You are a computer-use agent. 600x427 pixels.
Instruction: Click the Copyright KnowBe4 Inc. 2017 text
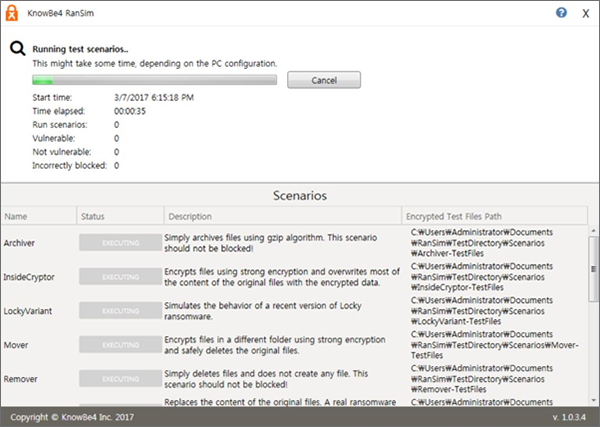pyautogui.click(x=72, y=417)
